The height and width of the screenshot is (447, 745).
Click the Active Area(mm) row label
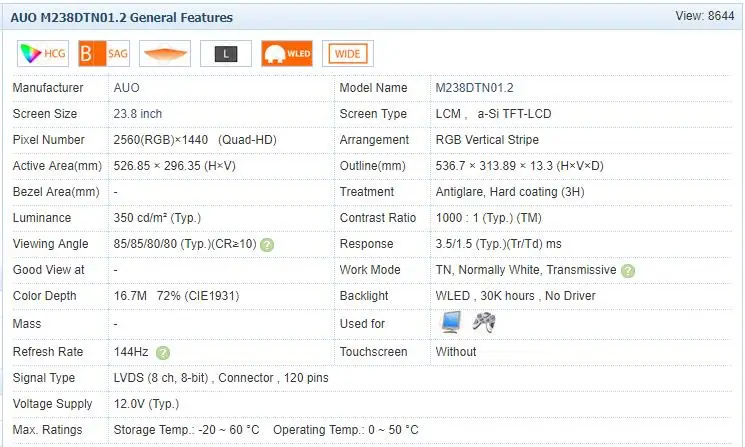point(57,166)
